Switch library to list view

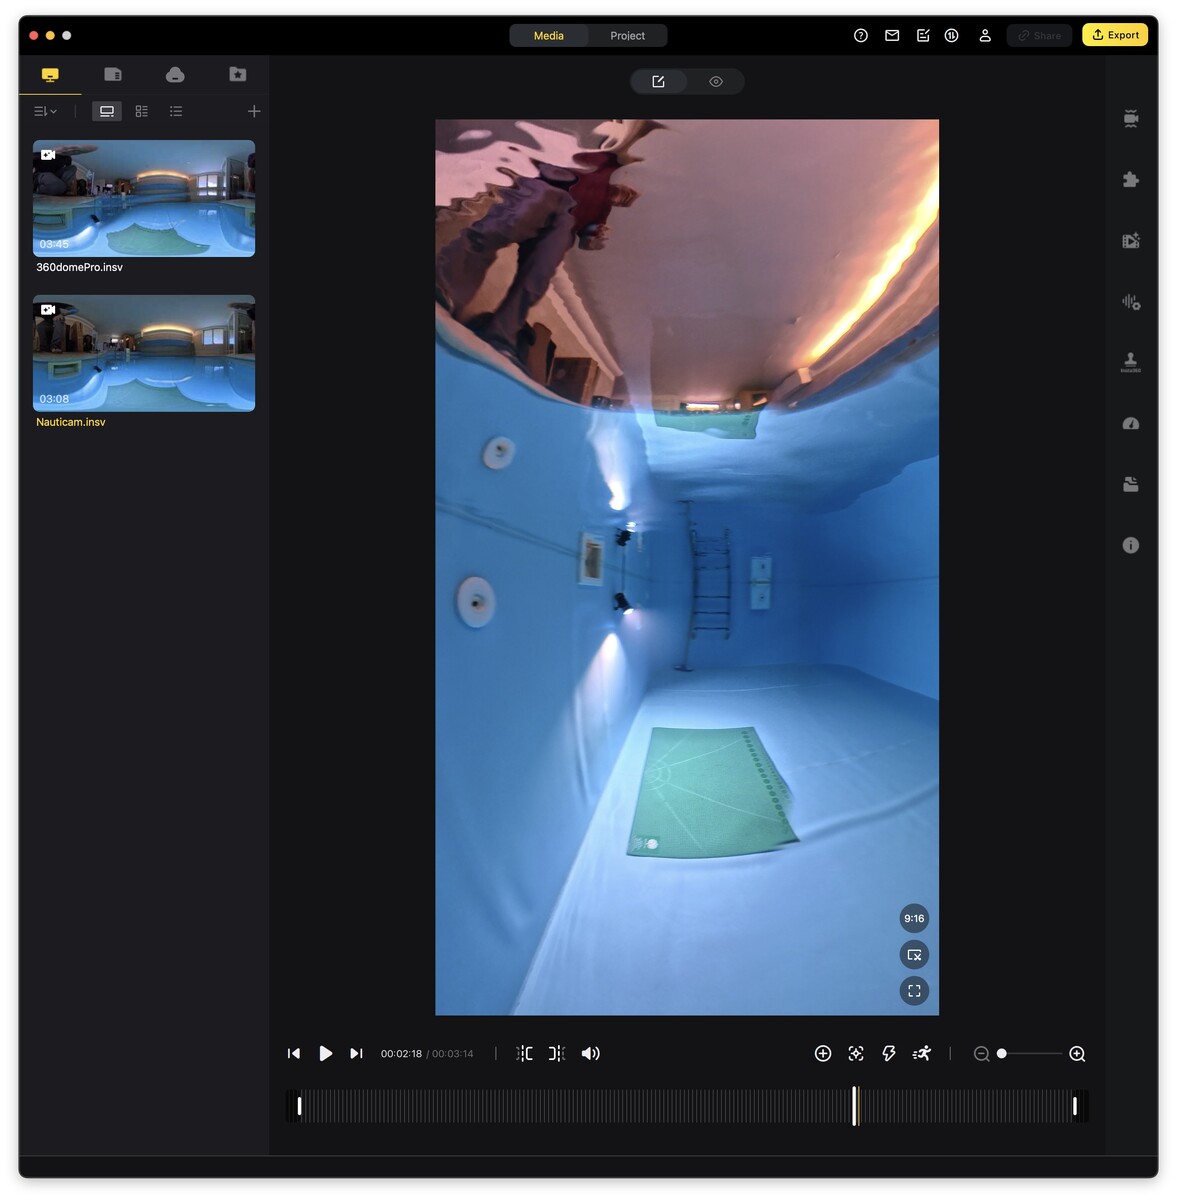(176, 111)
